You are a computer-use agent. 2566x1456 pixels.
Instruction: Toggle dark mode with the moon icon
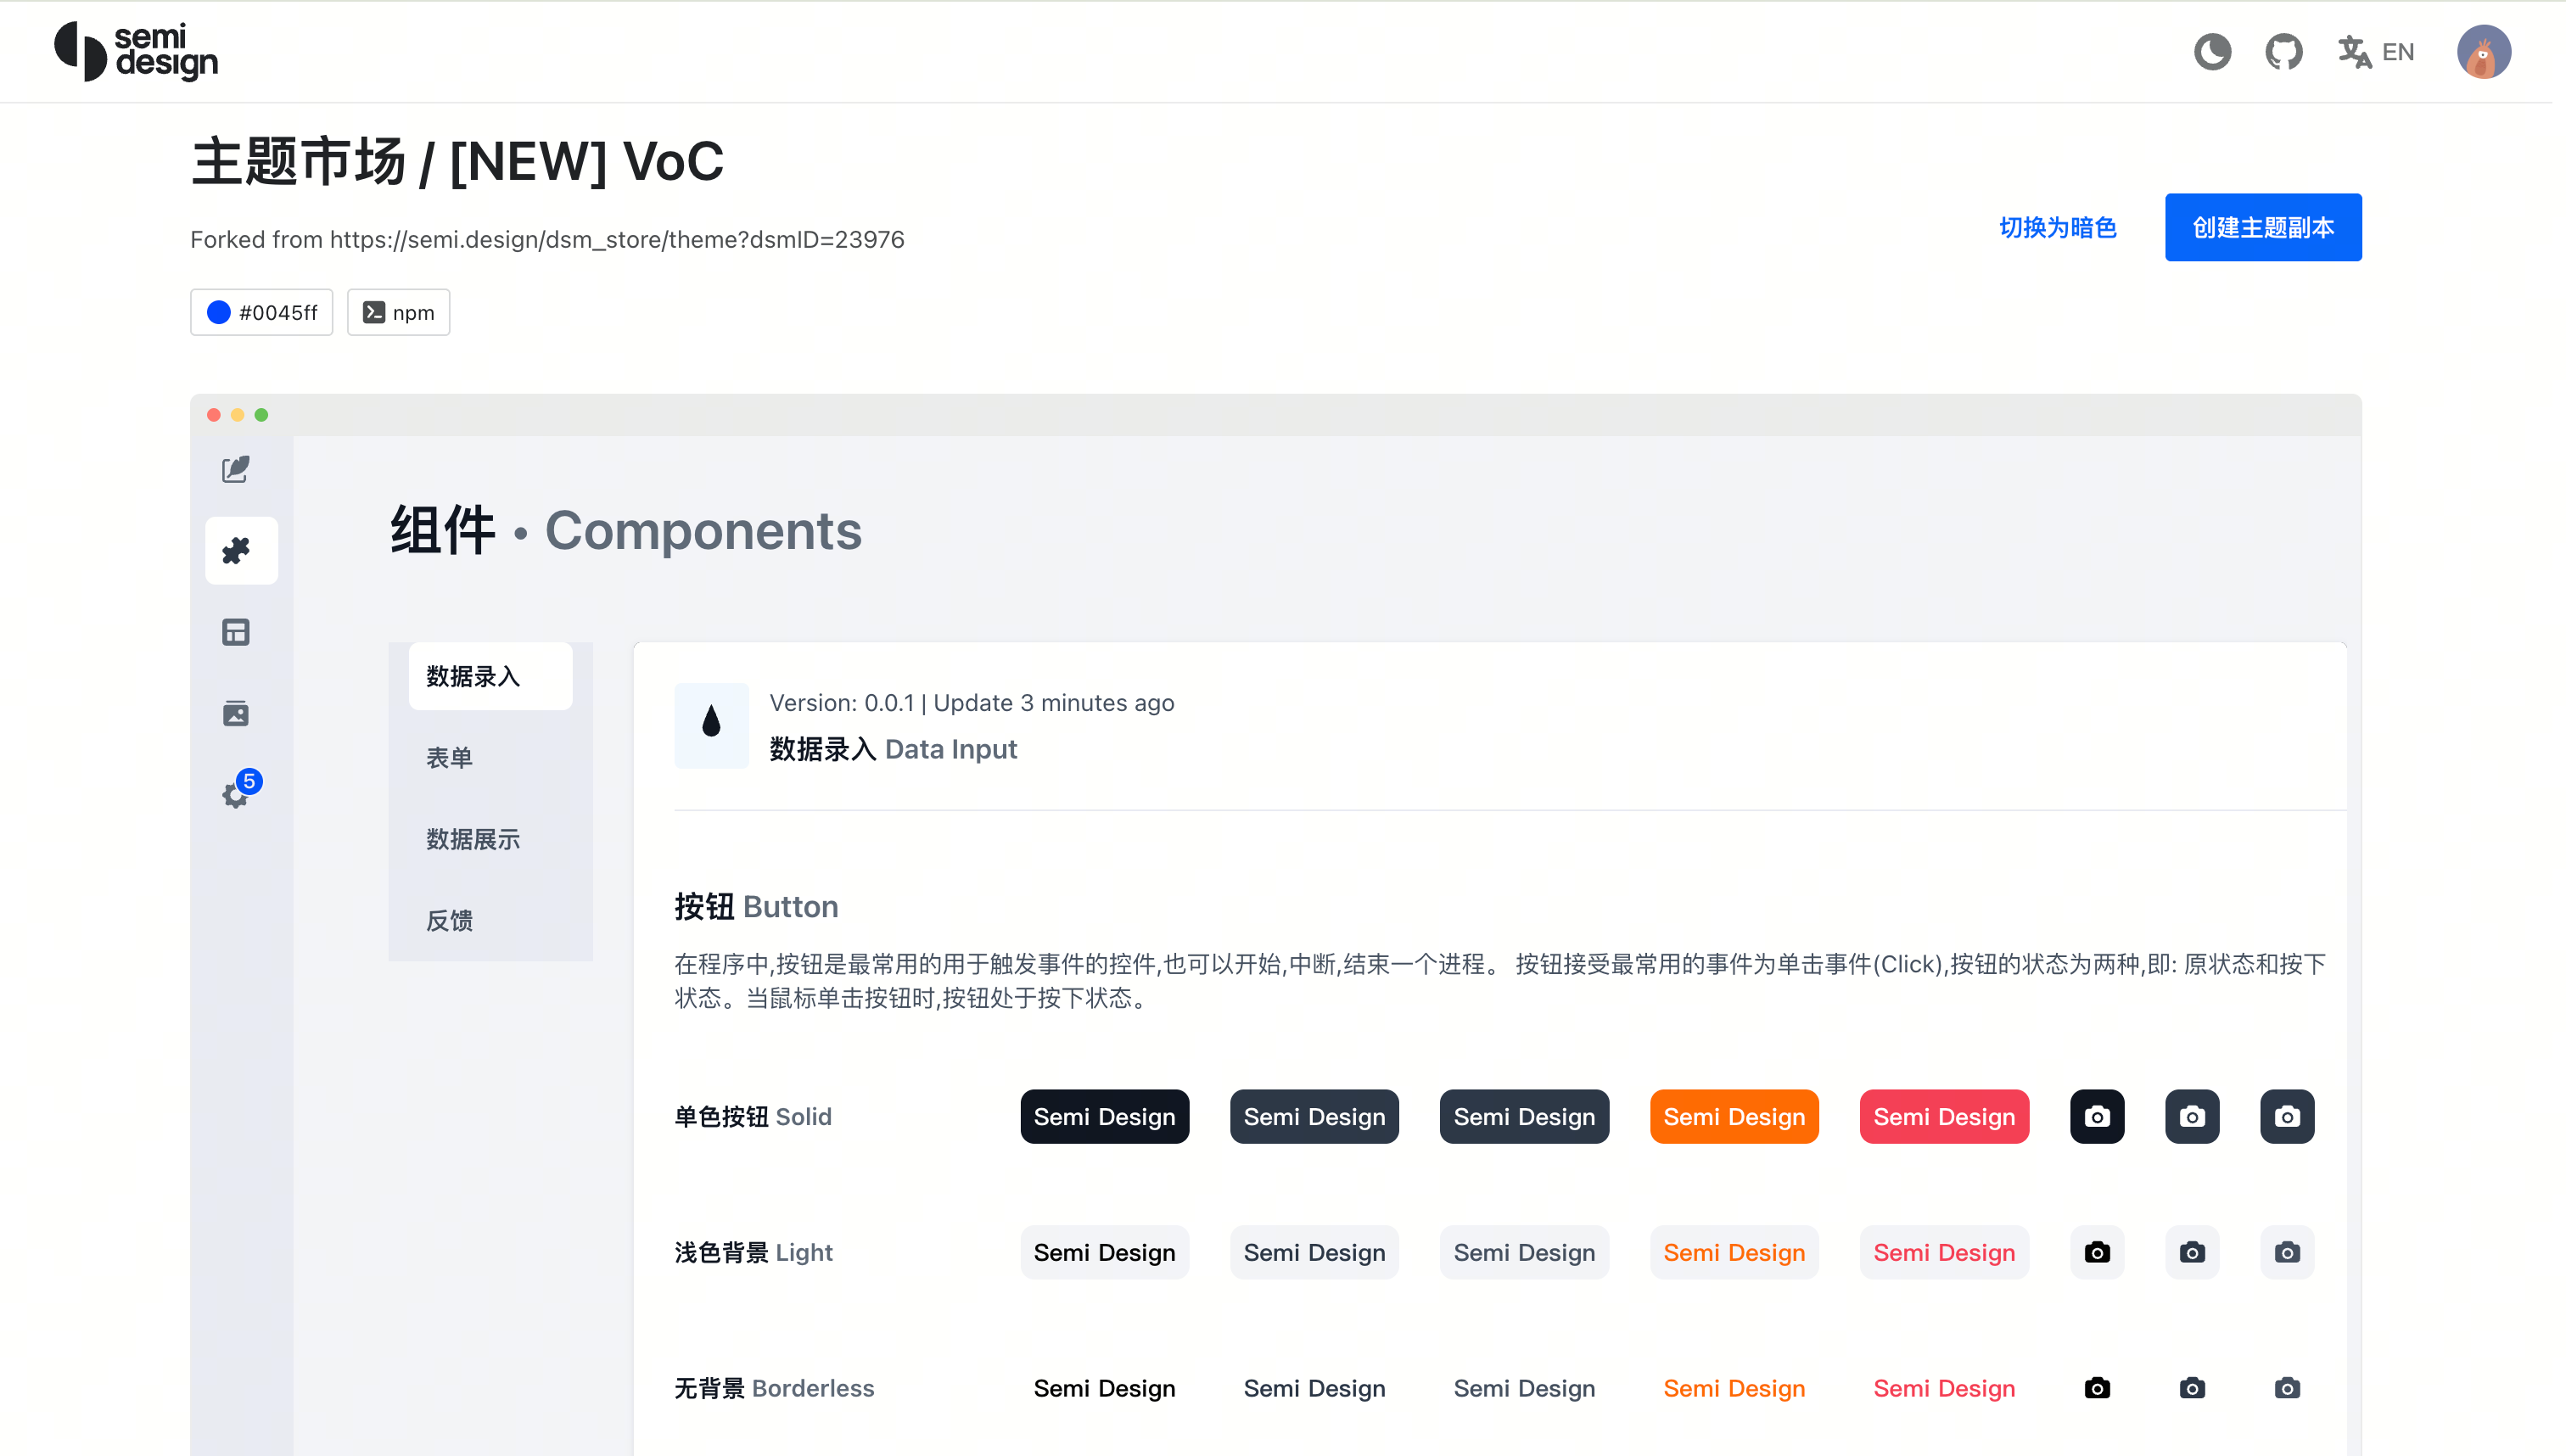(x=2212, y=51)
